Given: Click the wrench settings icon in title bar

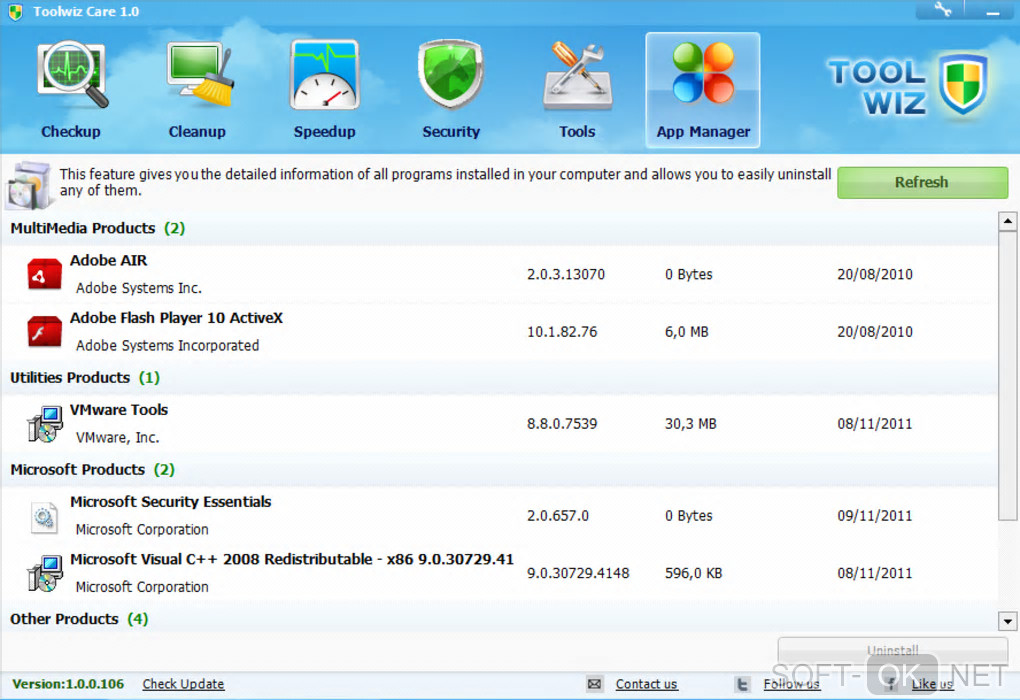Looking at the screenshot, I should 943,9.
